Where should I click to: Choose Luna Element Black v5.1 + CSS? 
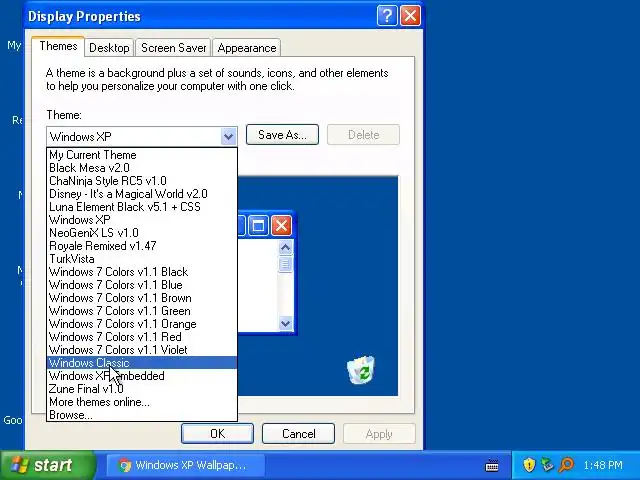point(142,207)
